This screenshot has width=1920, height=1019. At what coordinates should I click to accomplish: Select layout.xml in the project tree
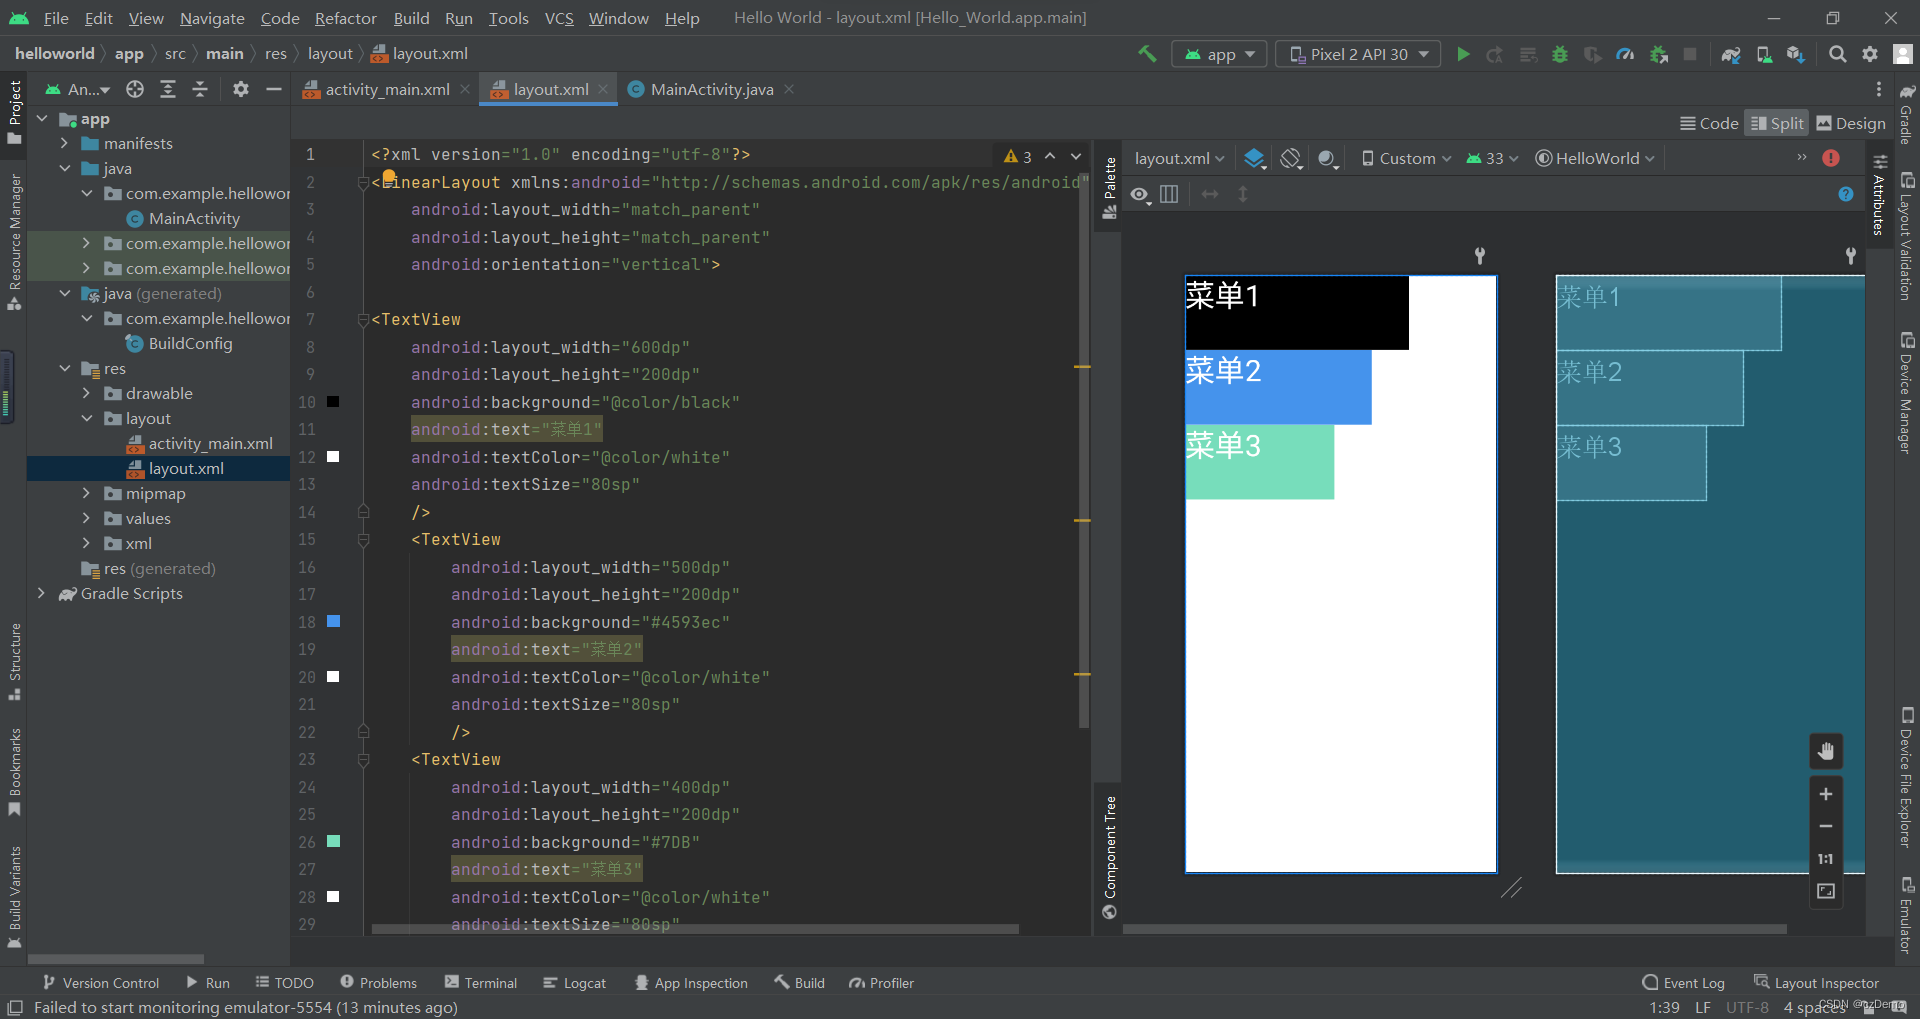click(186, 468)
